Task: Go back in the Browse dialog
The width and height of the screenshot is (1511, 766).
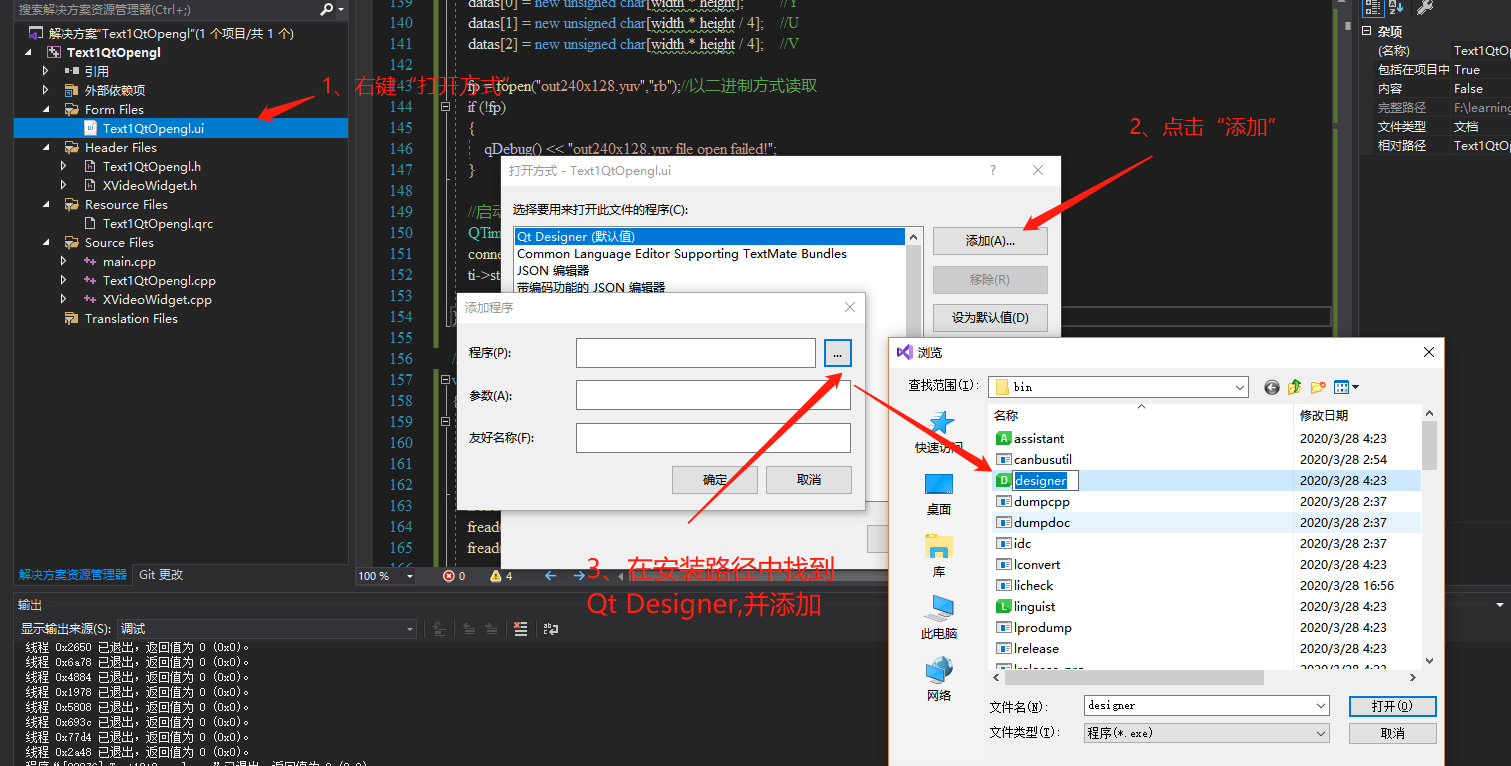Action: coord(1272,387)
